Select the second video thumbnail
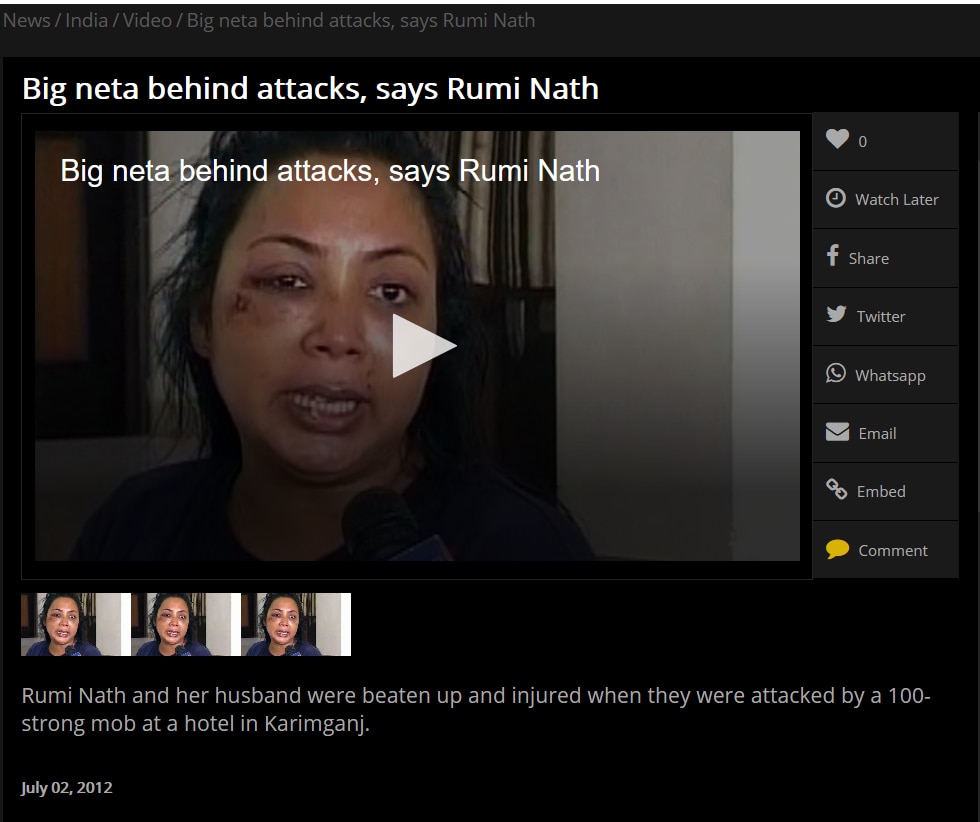 (x=180, y=624)
